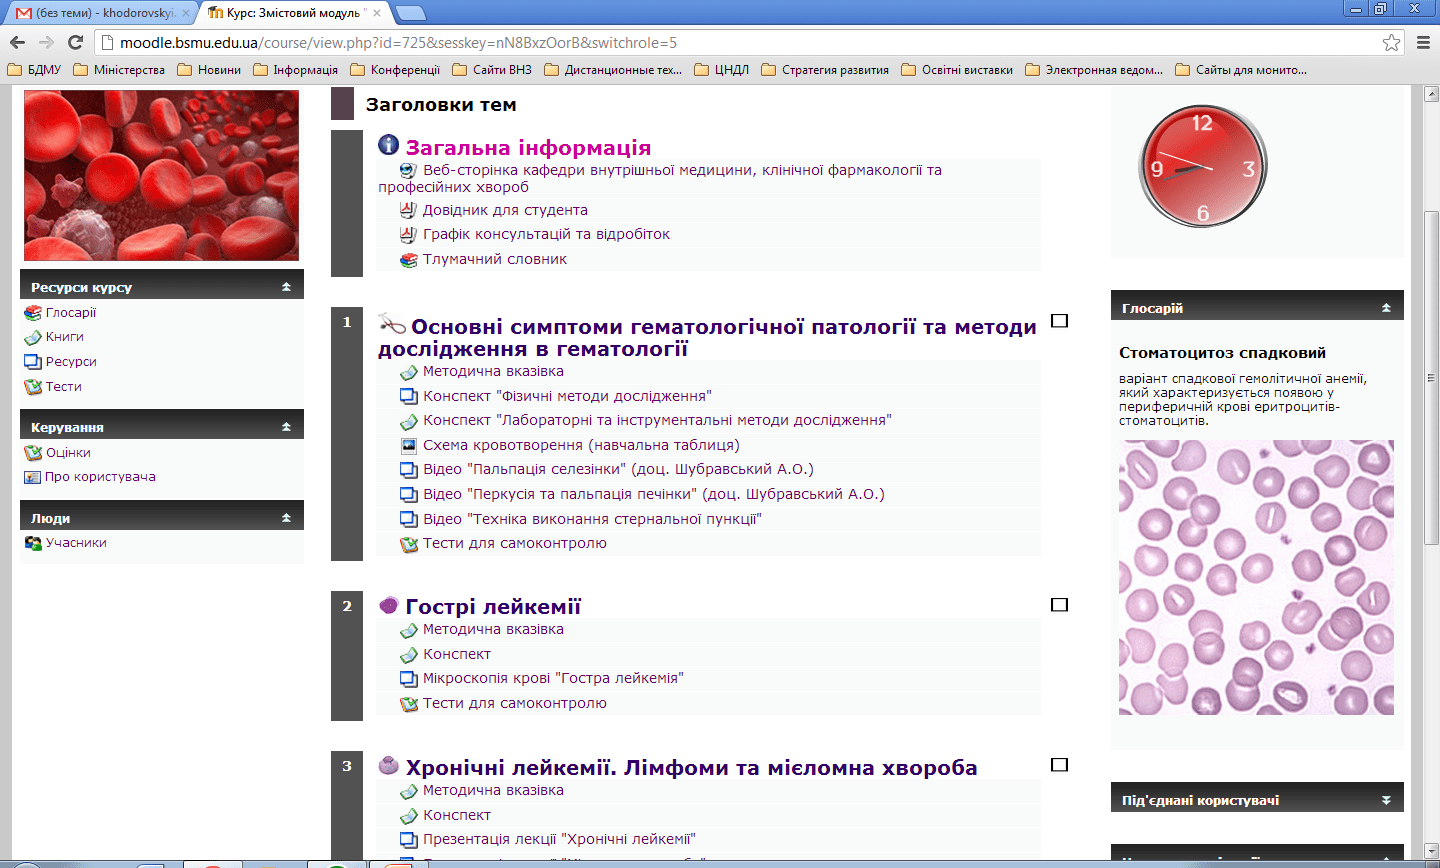Screen dimensions: 1440x868
Task: Click resource icon beside Відео Пальпація селезінки
Action: click(408, 470)
